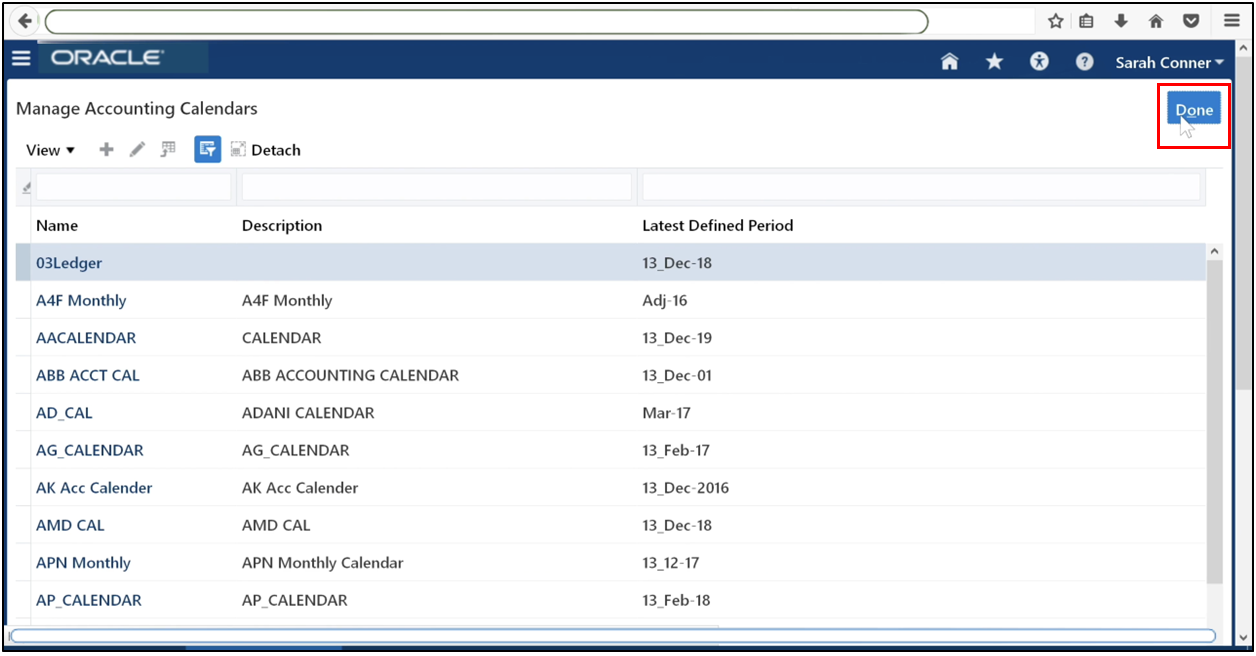Click the Done button
The image size is (1256, 656).
[1193, 110]
